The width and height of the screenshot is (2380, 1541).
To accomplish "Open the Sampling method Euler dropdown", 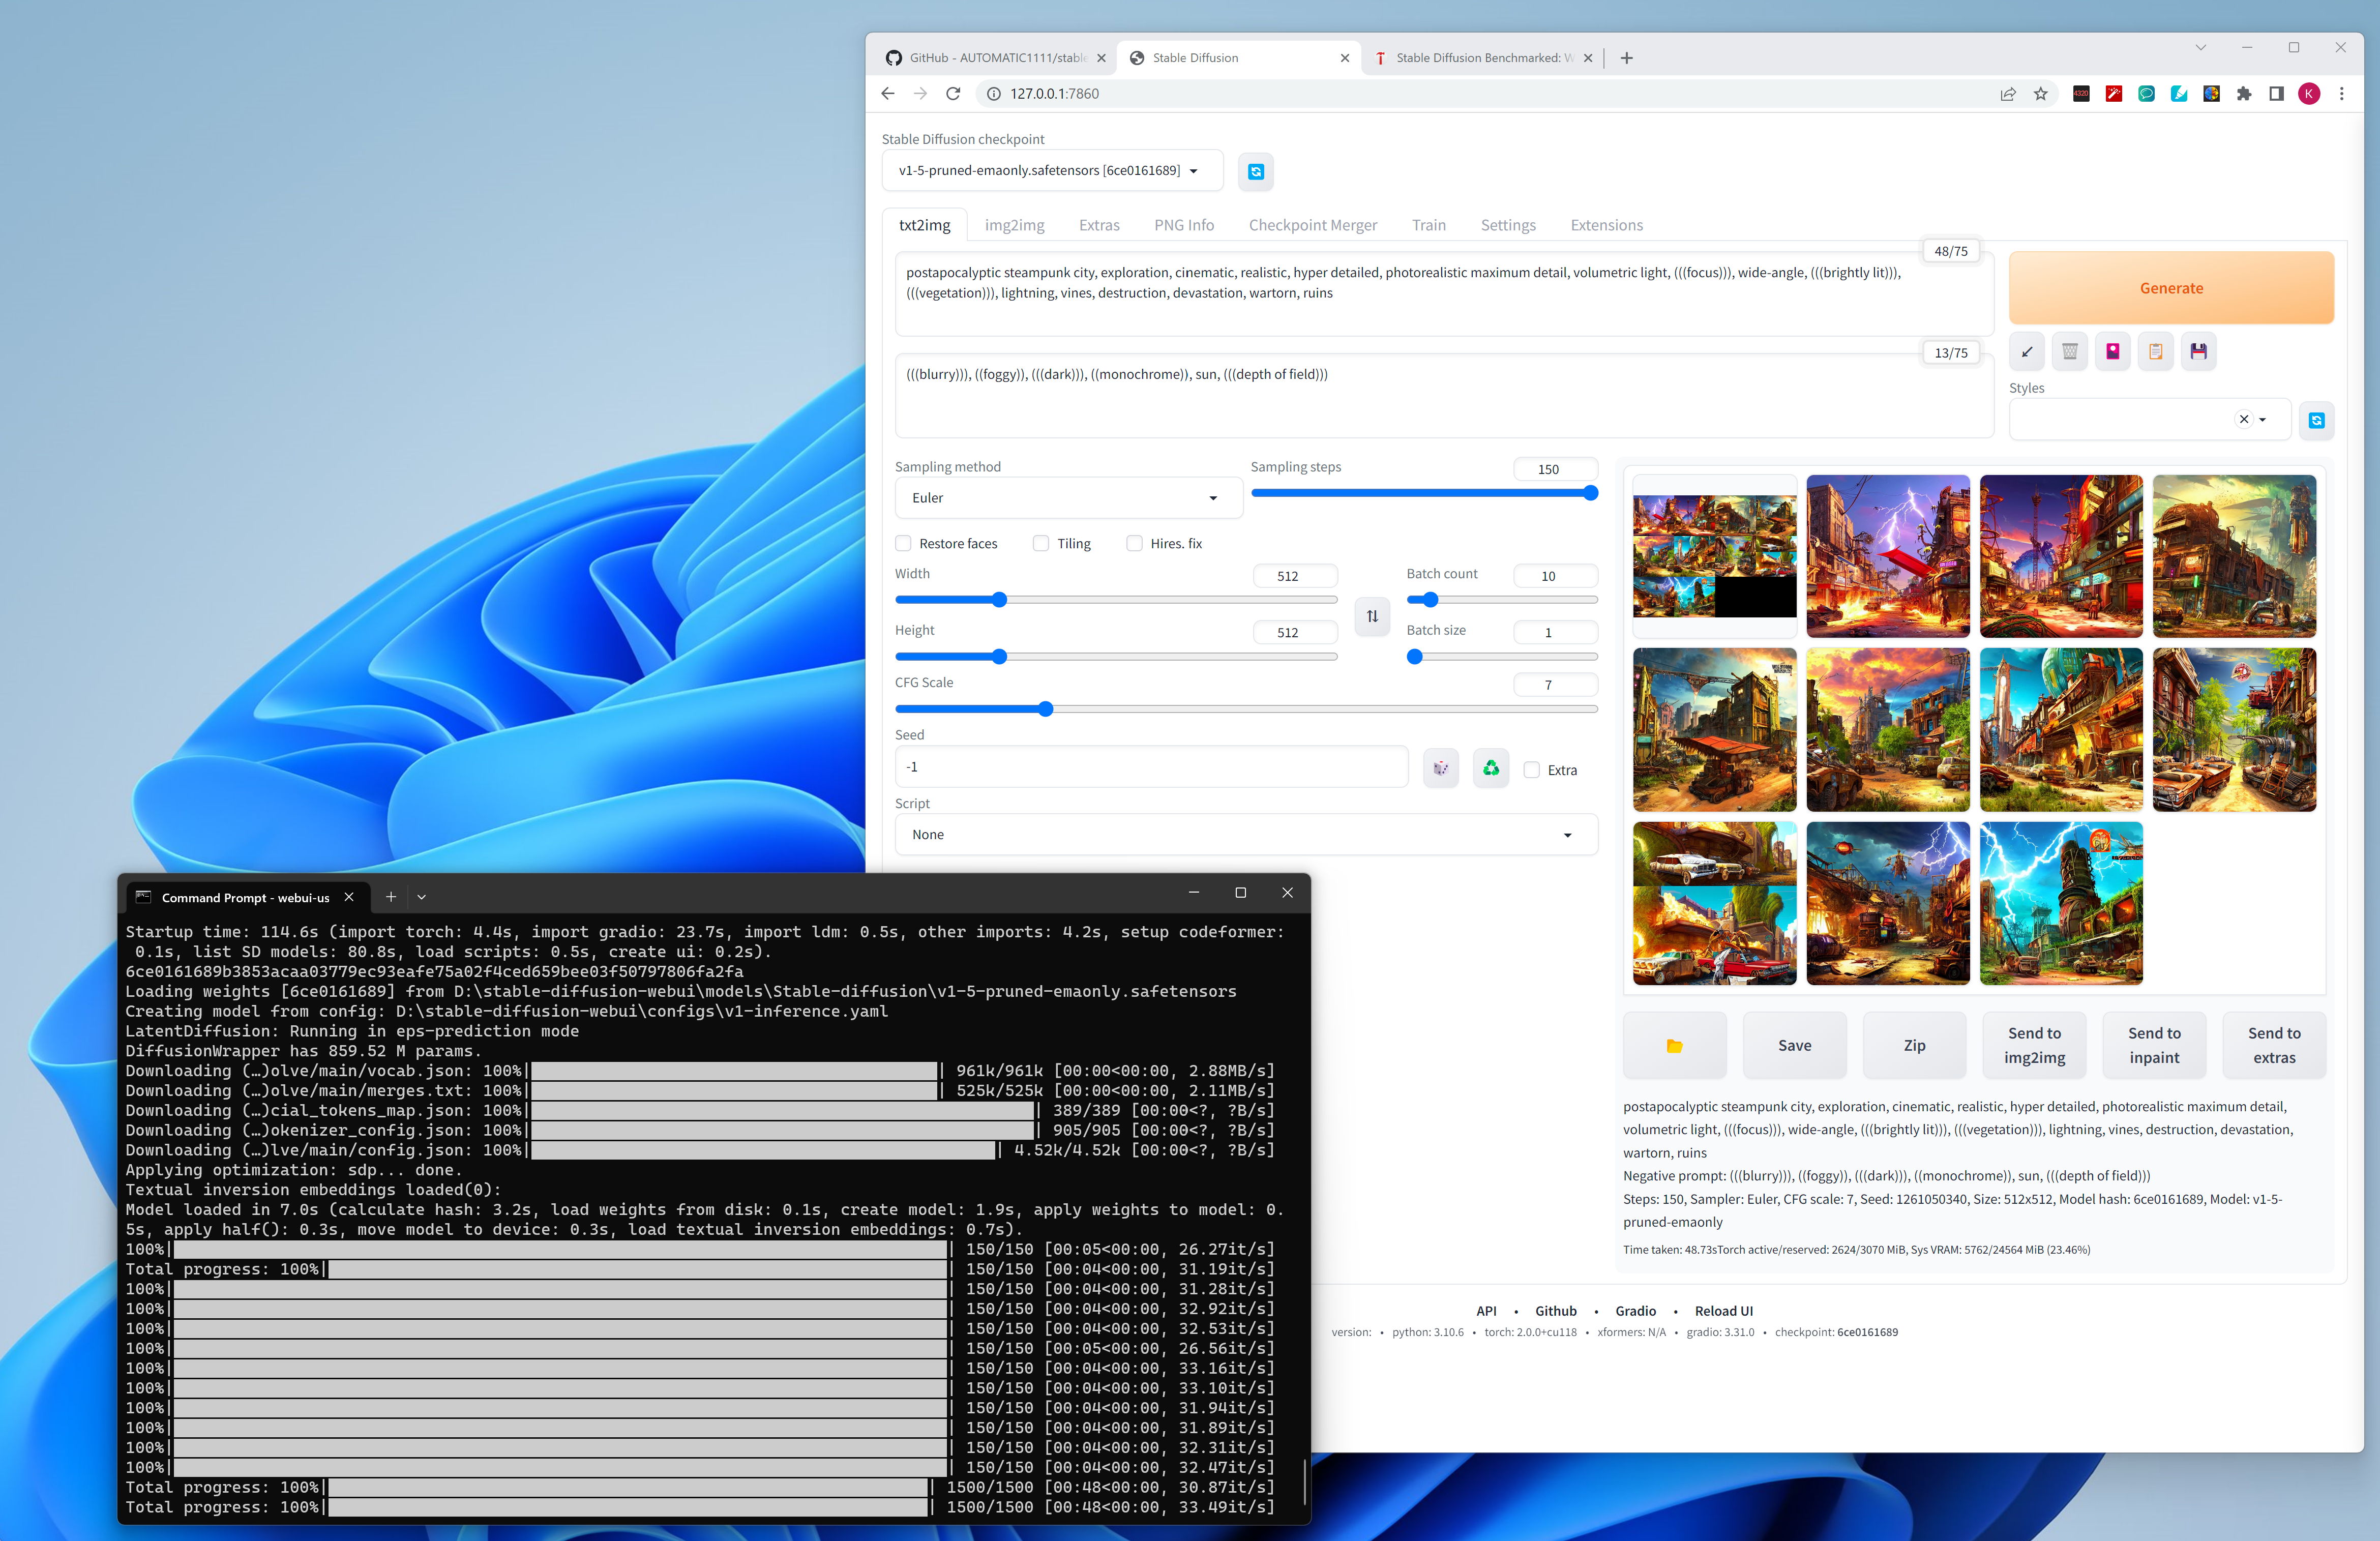I will click(1068, 498).
